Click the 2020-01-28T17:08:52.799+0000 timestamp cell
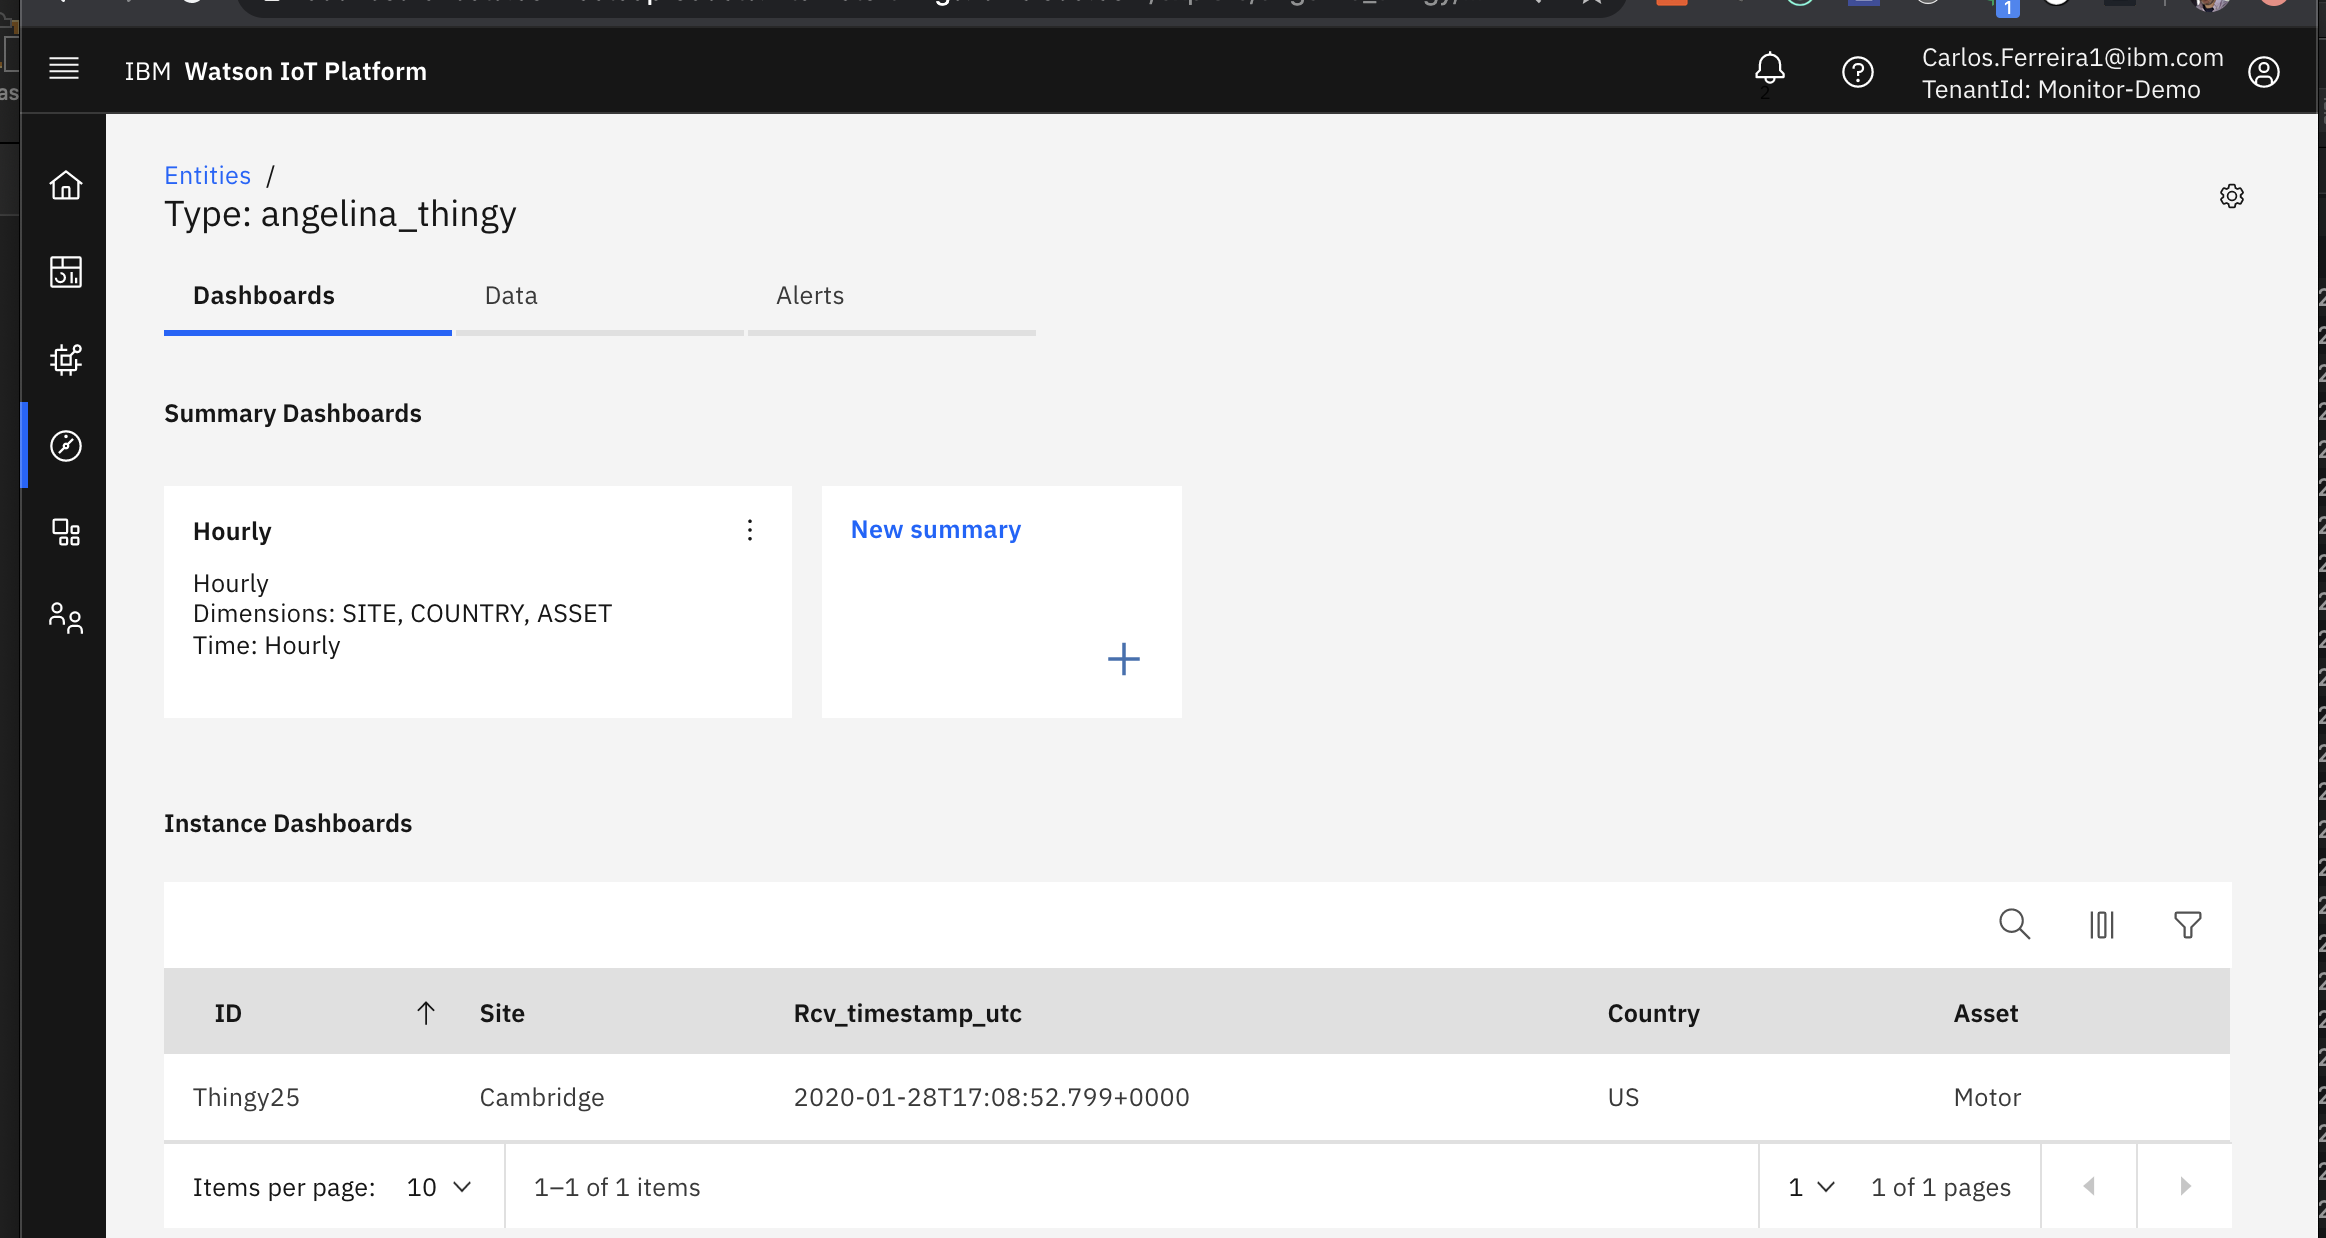The width and height of the screenshot is (2326, 1238). [991, 1097]
